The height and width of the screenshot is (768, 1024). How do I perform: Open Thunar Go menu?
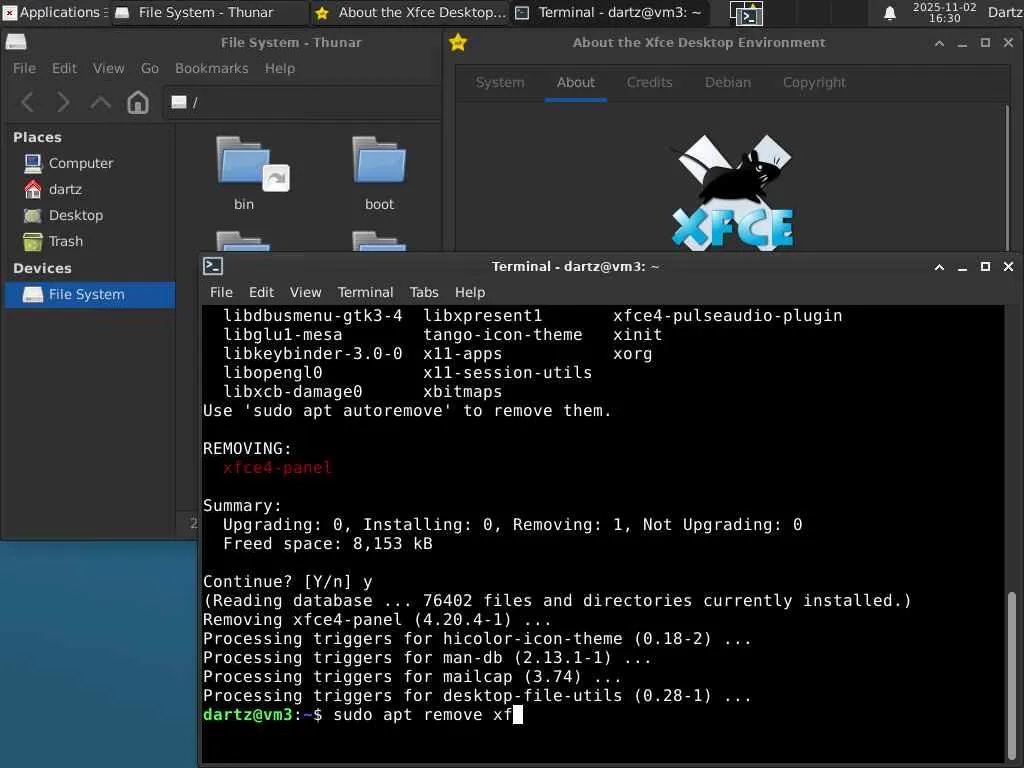(150, 69)
